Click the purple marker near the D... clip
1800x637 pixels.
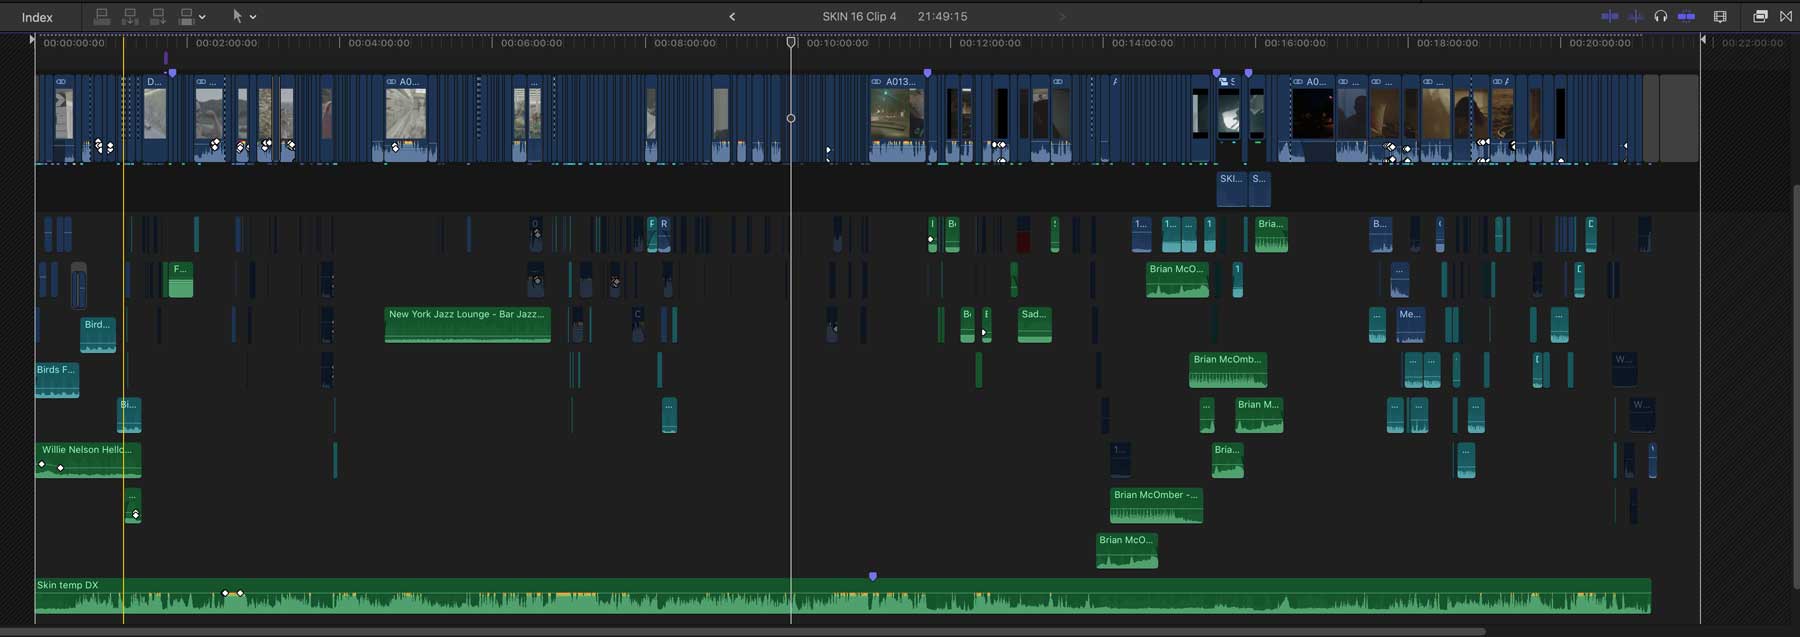pyautogui.click(x=172, y=73)
